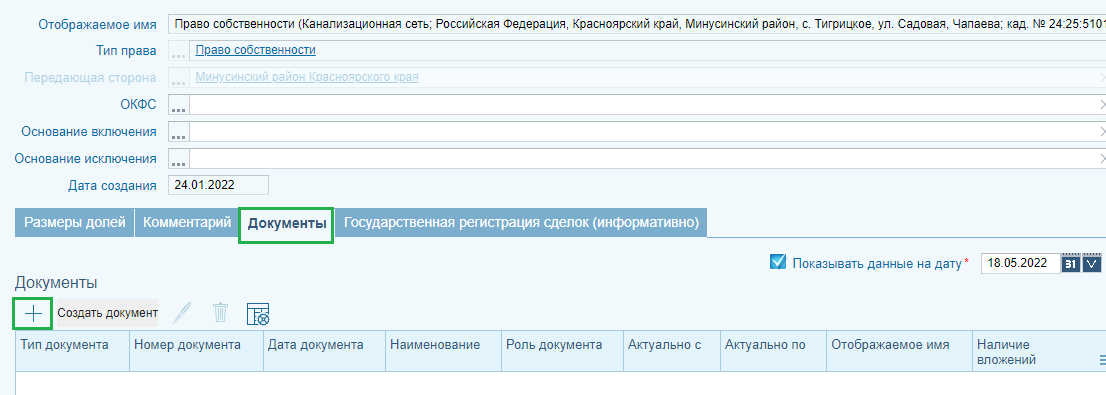Image resolution: width=1106 pixels, height=395 pixels.
Task: Switch to Размеры долей tab
Action: coord(75,222)
